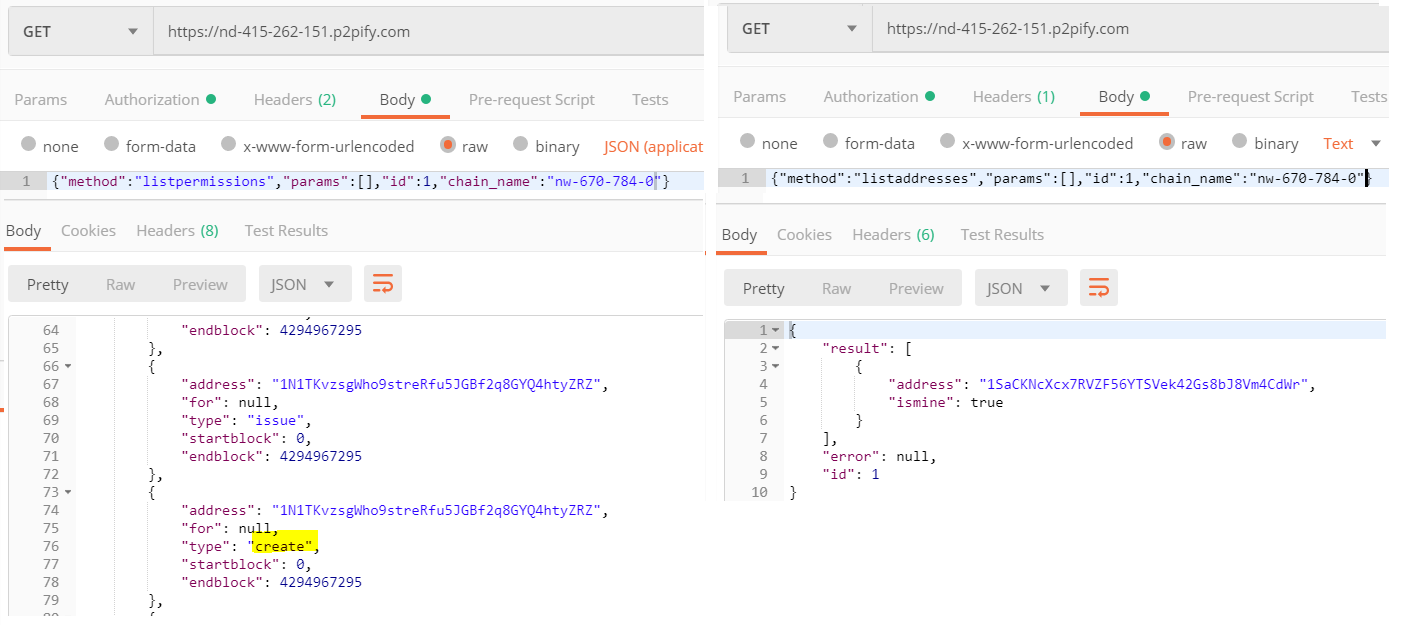Select x-www-form-urlencoded radio in right window
Screen dimensions: 1405x636
coord(948,142)
